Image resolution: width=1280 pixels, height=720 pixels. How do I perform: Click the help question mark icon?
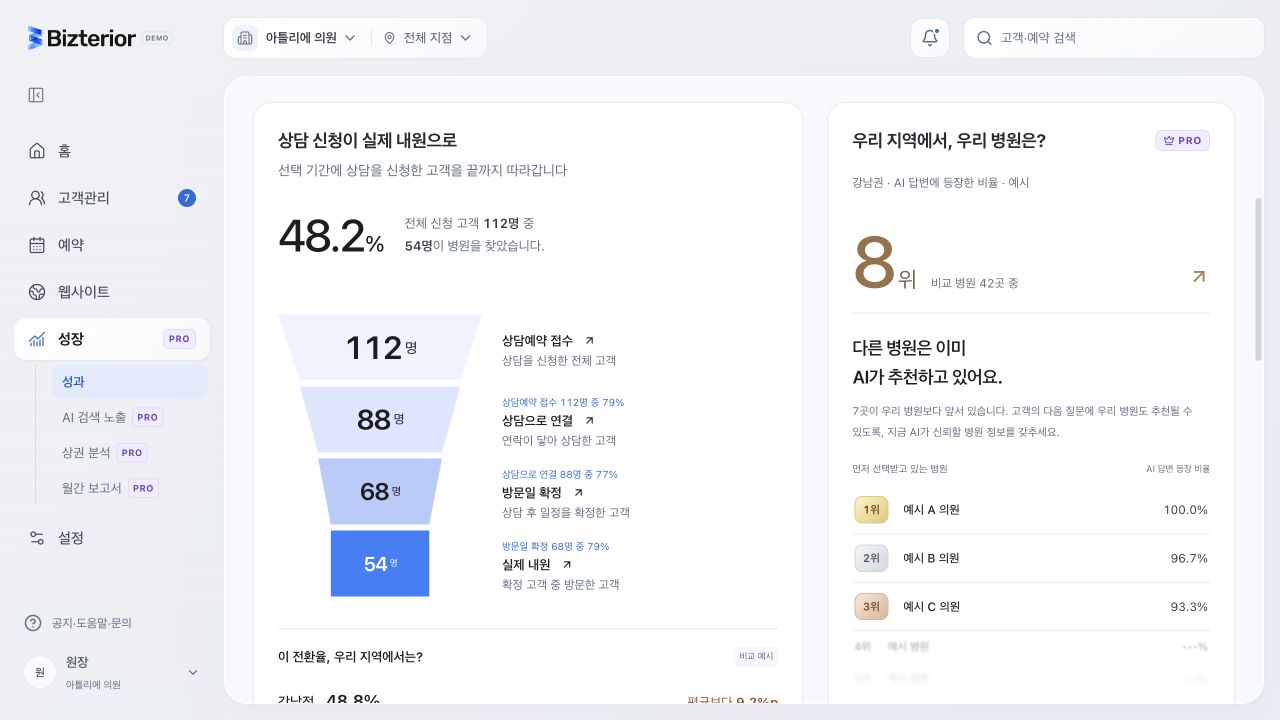click(x=33, y=623)
